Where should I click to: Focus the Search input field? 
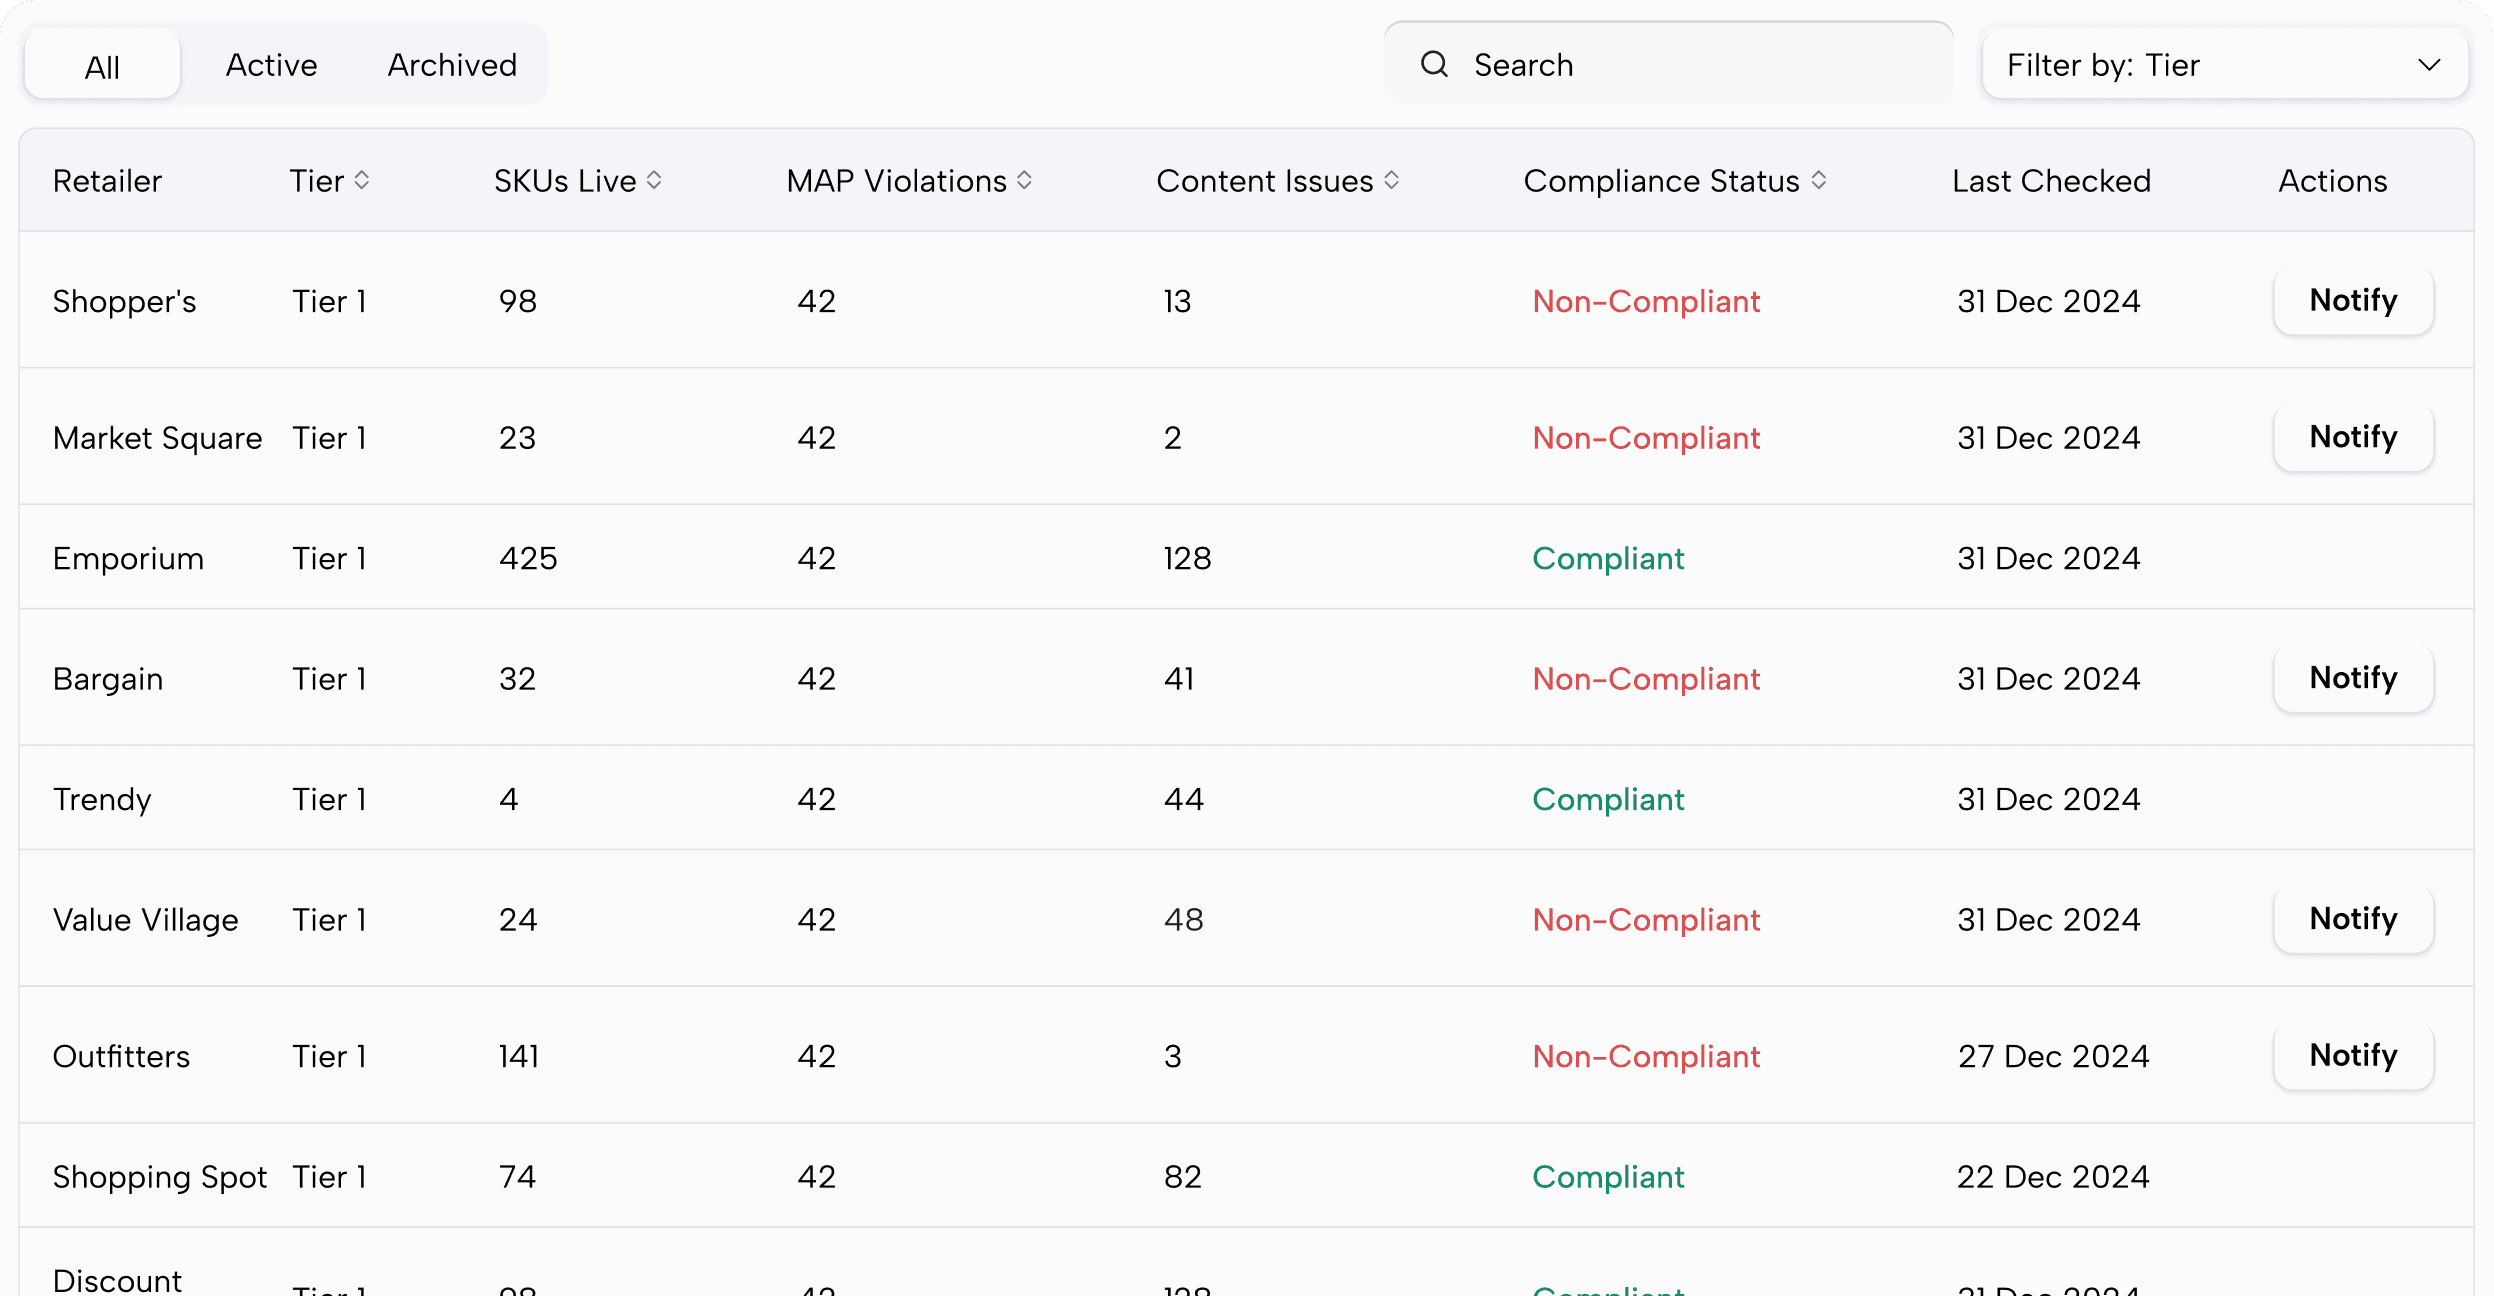[1700, 65]
